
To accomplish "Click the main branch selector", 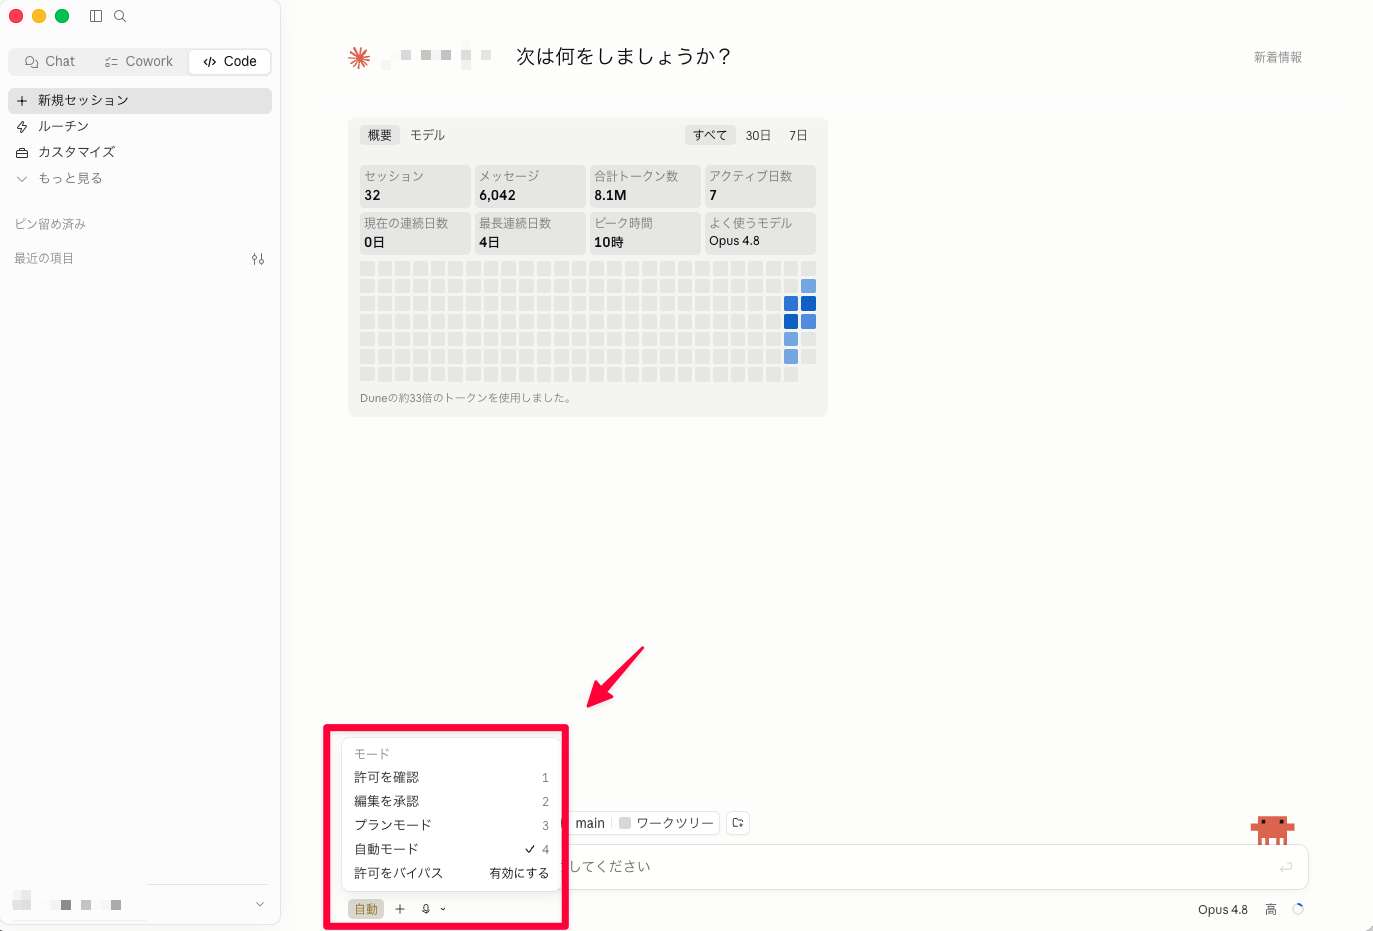I will point(590,823).
